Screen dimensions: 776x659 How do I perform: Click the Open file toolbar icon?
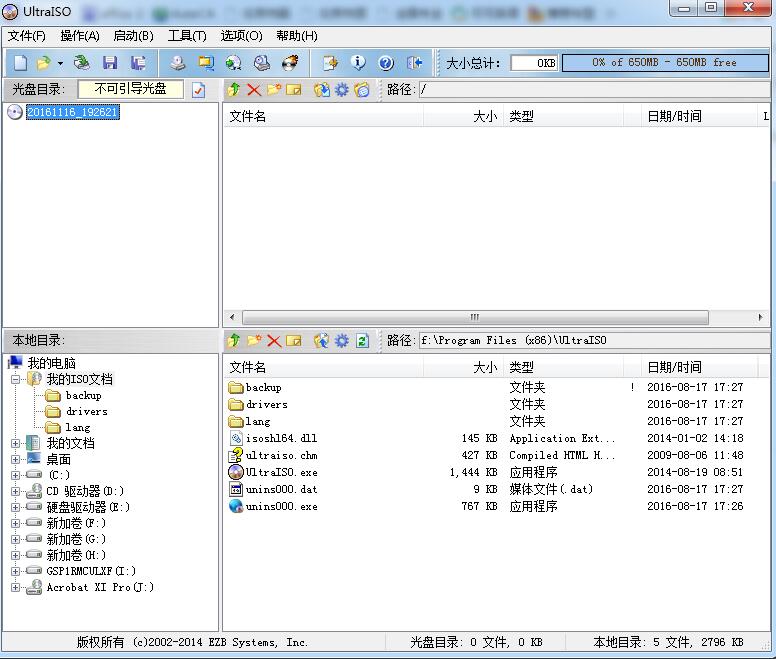(x=44, y=63)
